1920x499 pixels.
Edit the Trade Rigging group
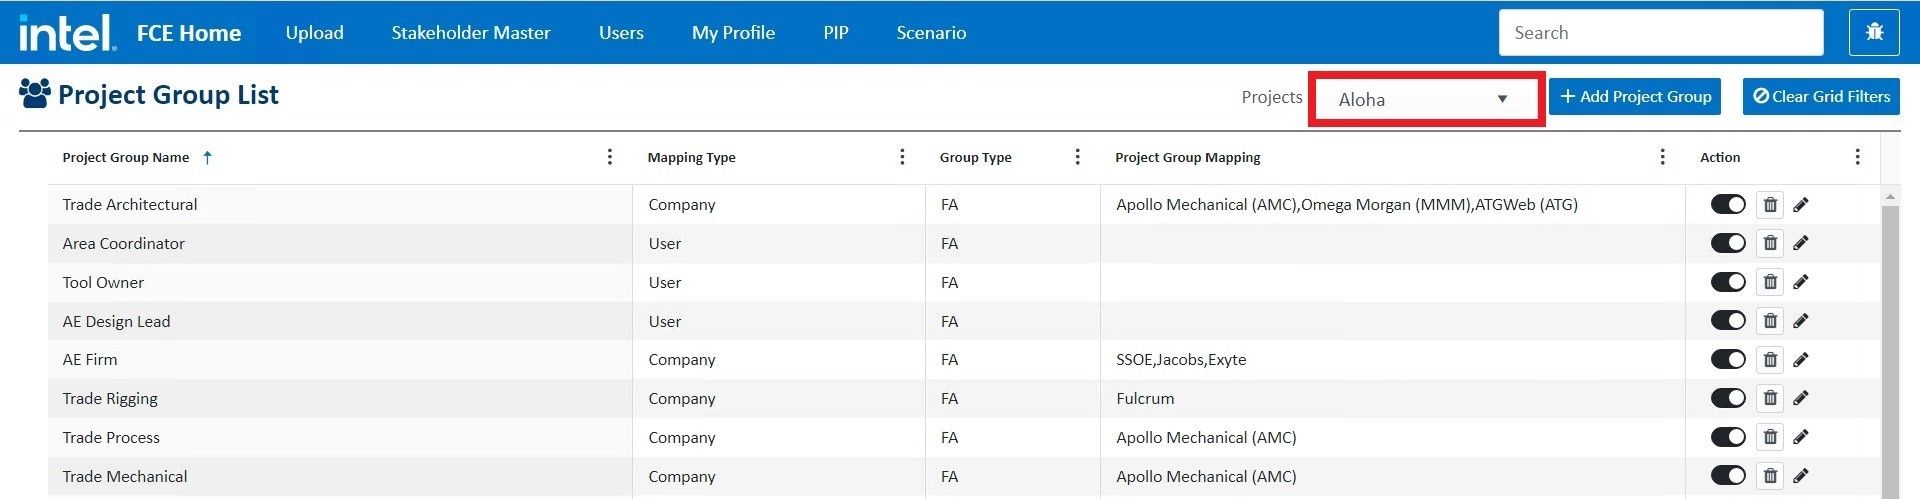tap(1801, 398)
